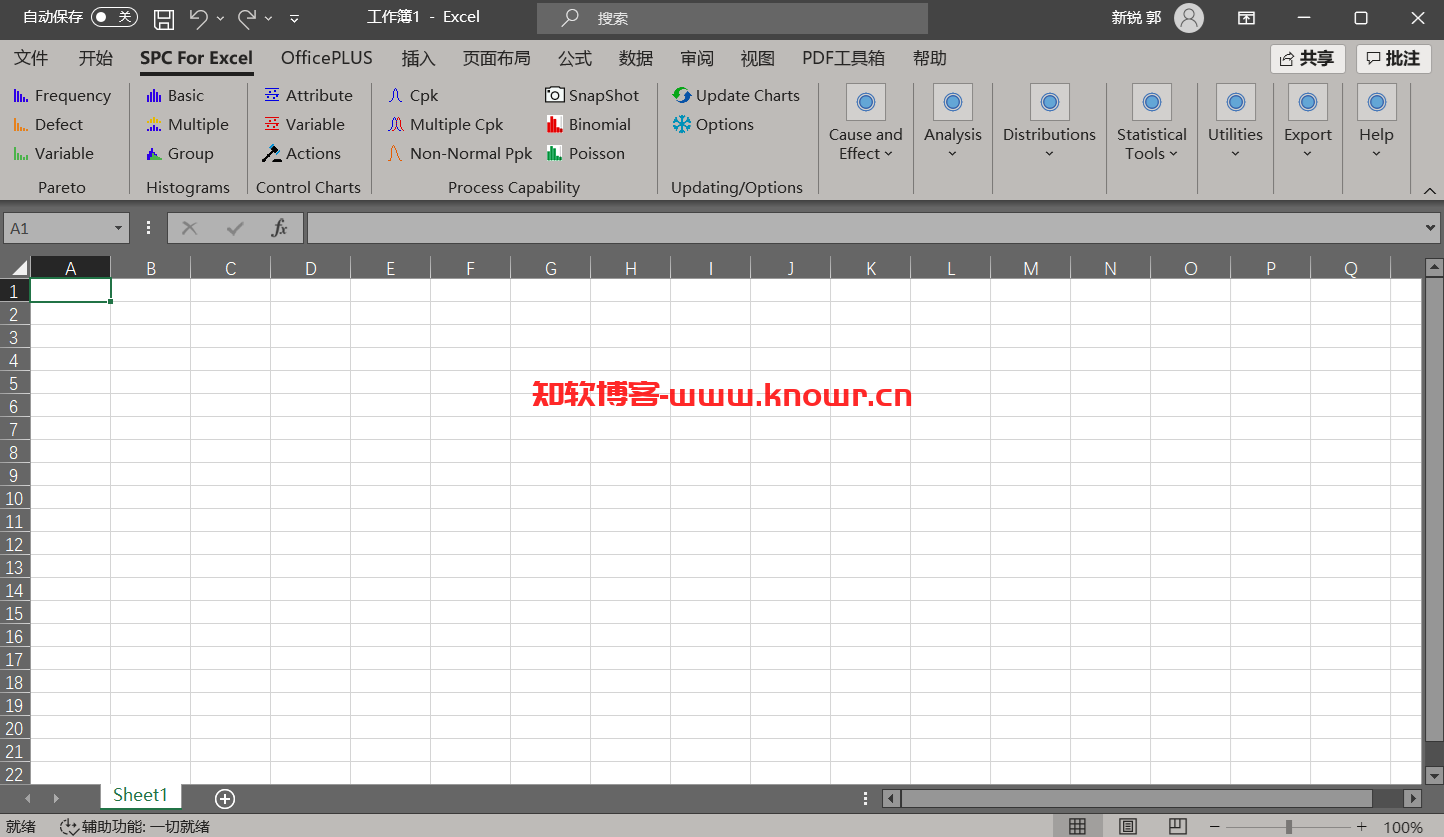Add a new sheet with plus button
The width and height of the screenshot is (1444, 837).
[225, 798]
